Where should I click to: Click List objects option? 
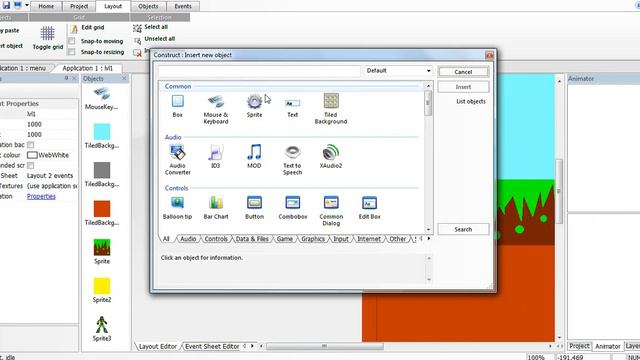[471, 101]
